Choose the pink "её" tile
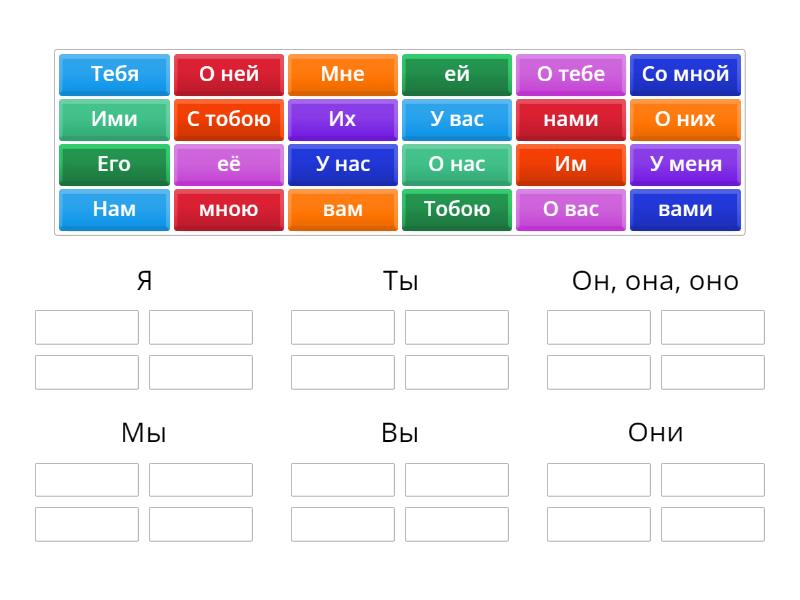This screenshot has height=600, width=800. pyautogui.click(x=229, y=164)
